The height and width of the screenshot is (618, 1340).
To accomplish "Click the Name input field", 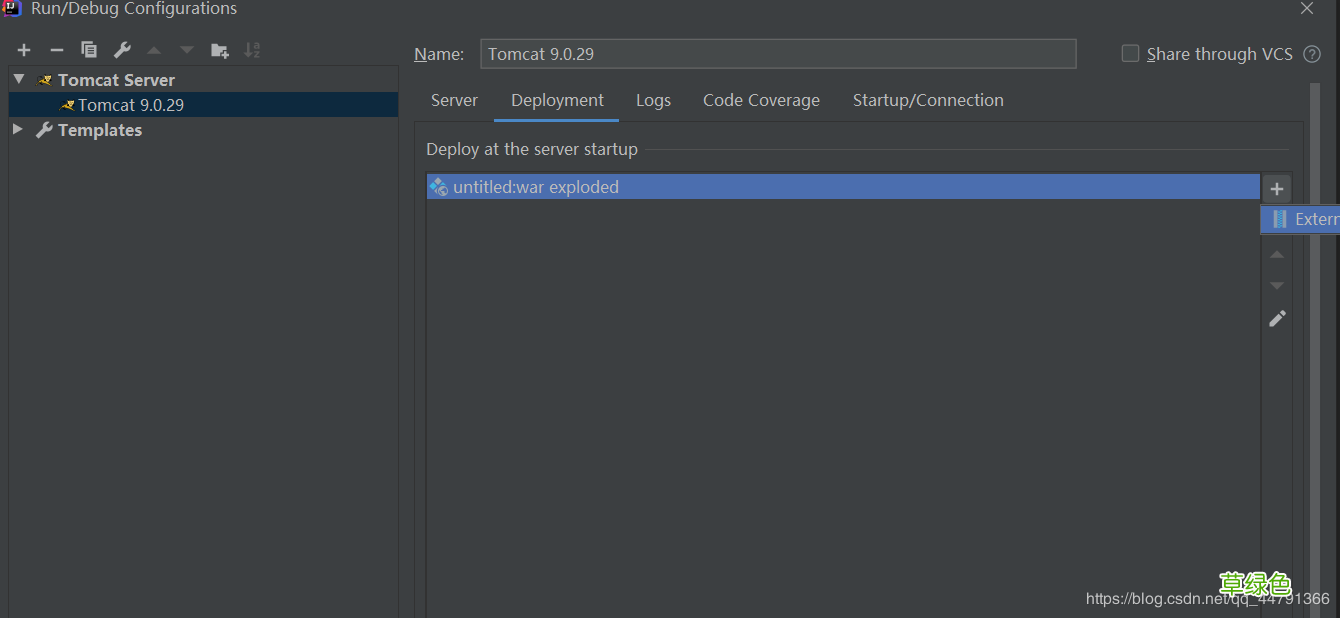I will pyautogui.click(x=778, y=54).
